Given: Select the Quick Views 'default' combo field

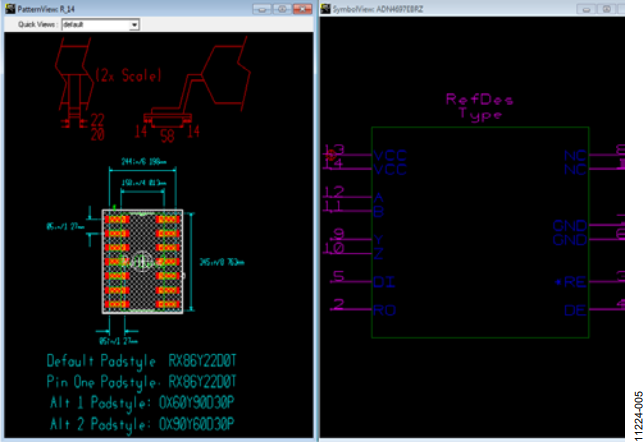Looking at the screenshot, I should tap(100, 25).
